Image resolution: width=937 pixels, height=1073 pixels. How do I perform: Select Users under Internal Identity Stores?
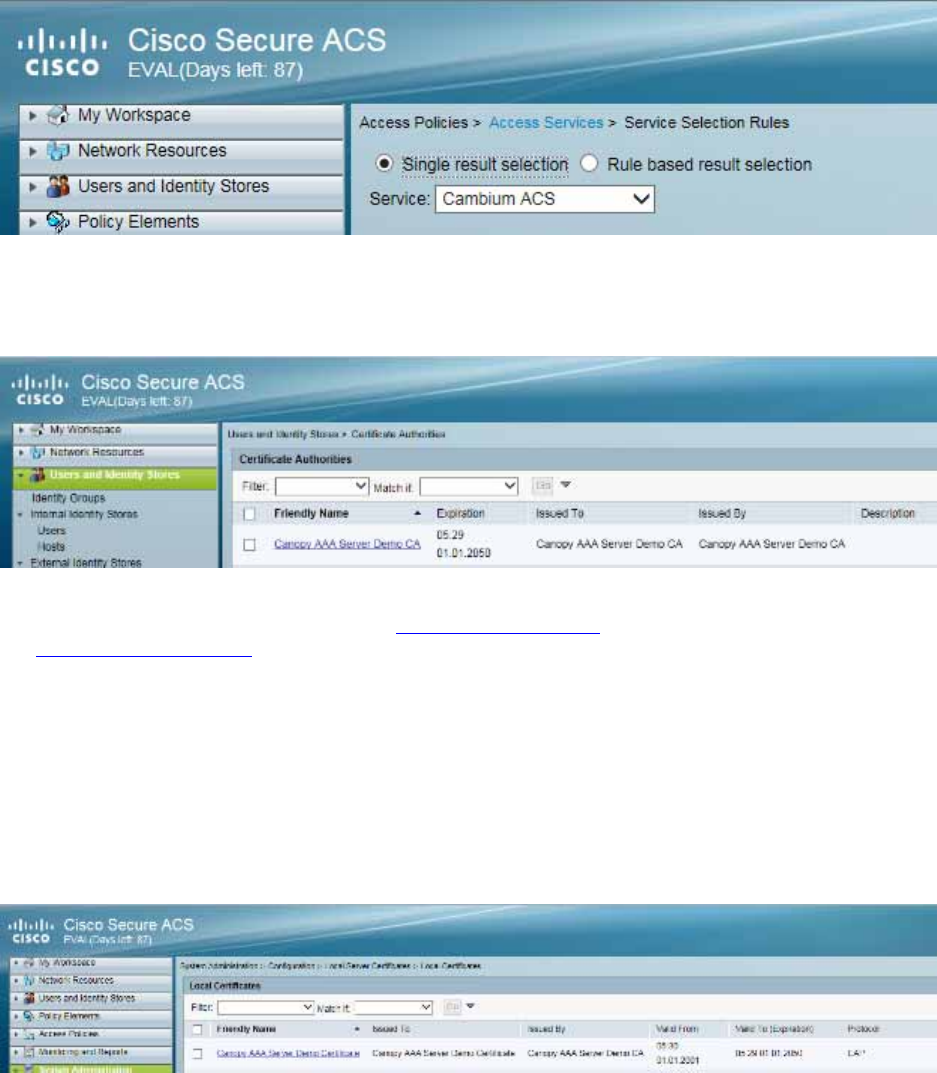[51, 531]
